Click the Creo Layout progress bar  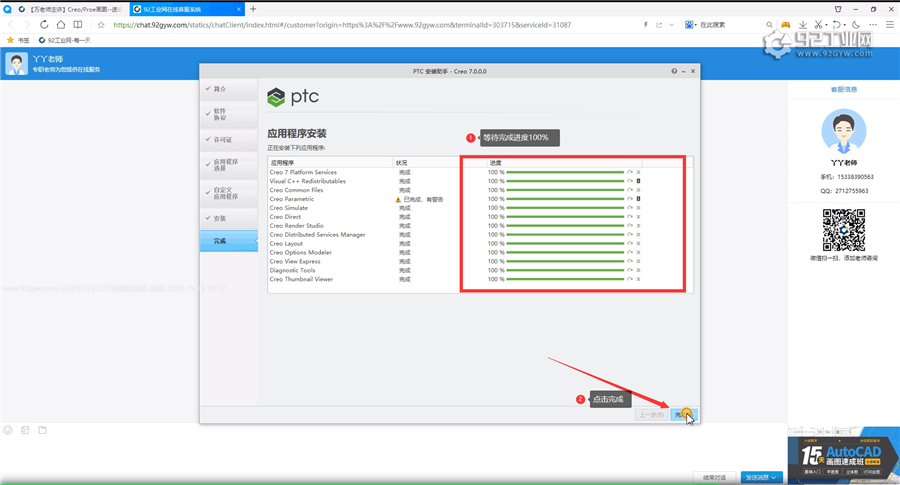pyautogui.click(x=565, y=243)
